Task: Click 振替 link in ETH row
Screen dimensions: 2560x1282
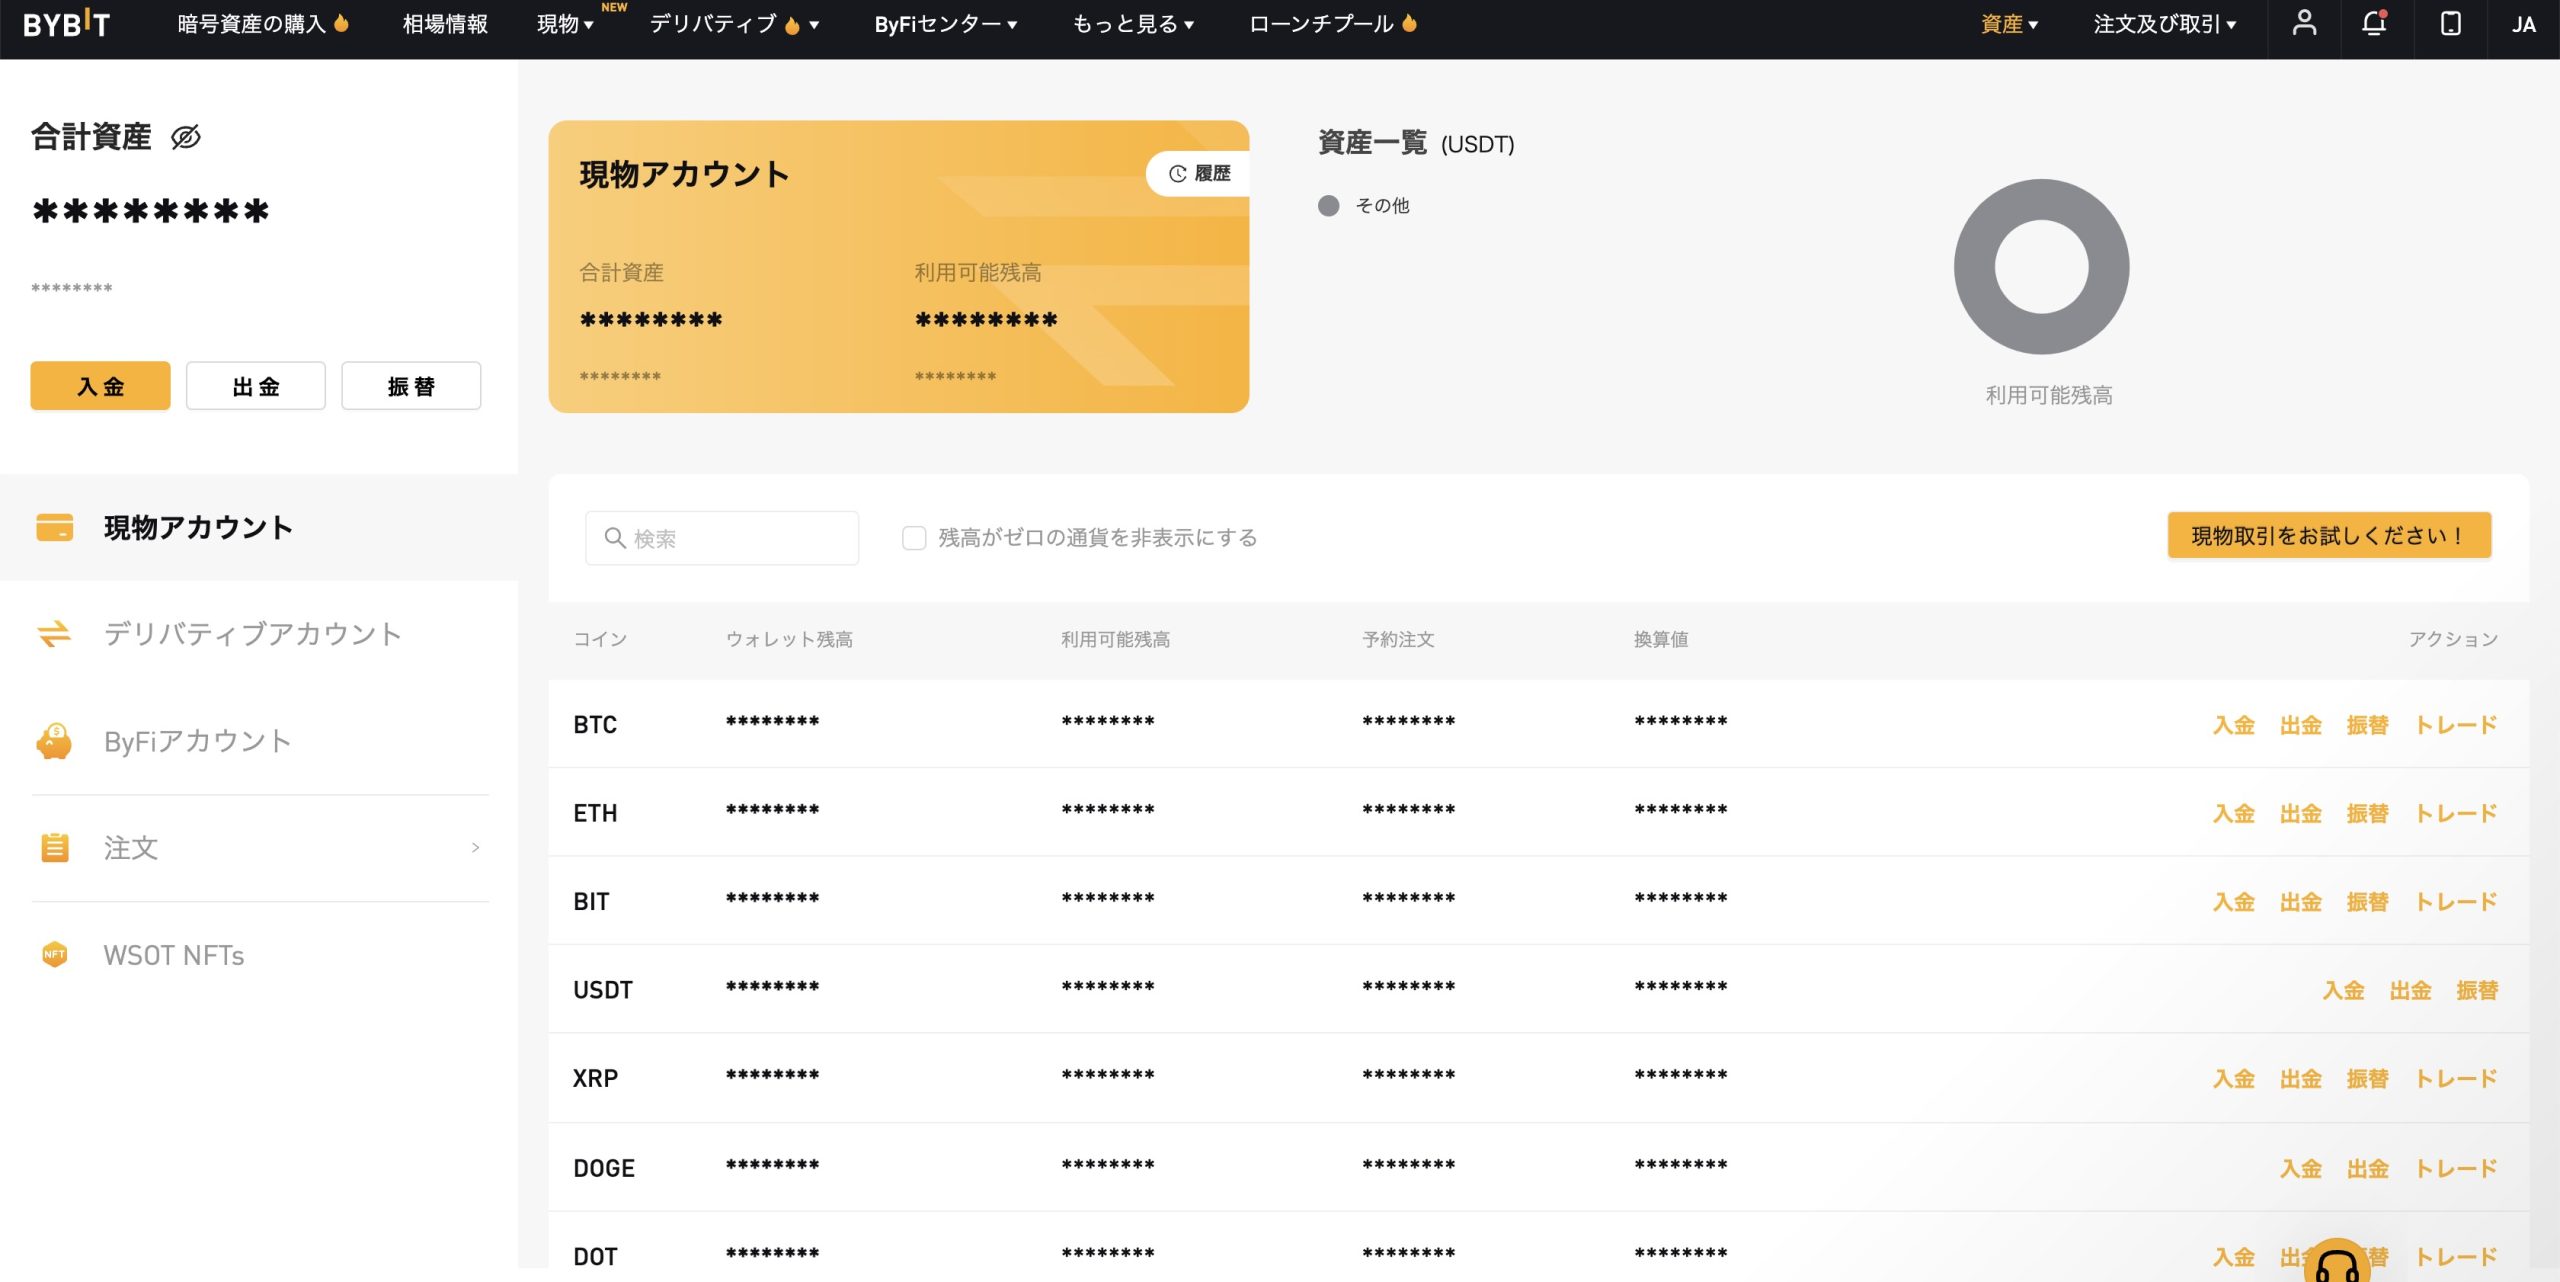Action: (2368, 814)
